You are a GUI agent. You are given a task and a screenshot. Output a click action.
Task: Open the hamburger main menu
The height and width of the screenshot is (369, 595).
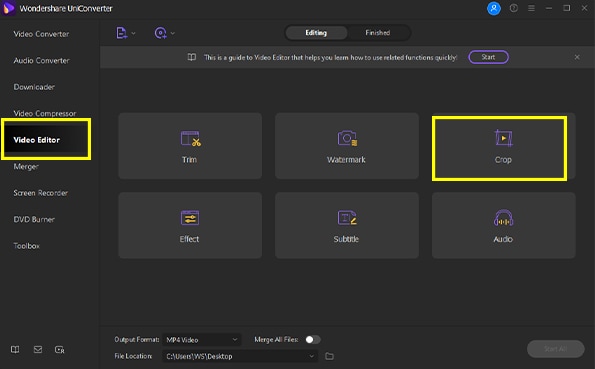click(531, 8)
